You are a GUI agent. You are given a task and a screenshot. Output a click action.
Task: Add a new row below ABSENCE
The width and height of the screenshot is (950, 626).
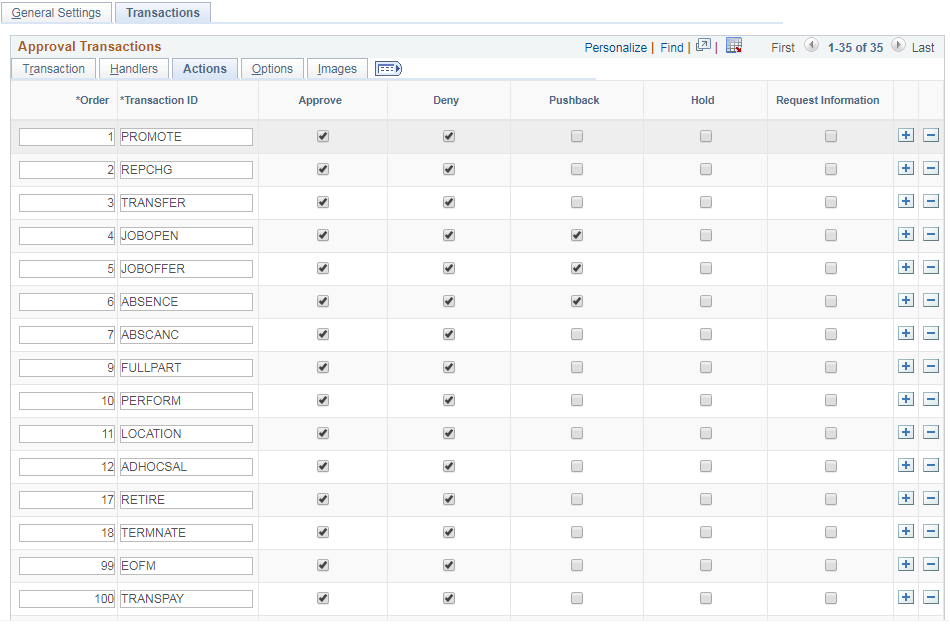[907, 300]
